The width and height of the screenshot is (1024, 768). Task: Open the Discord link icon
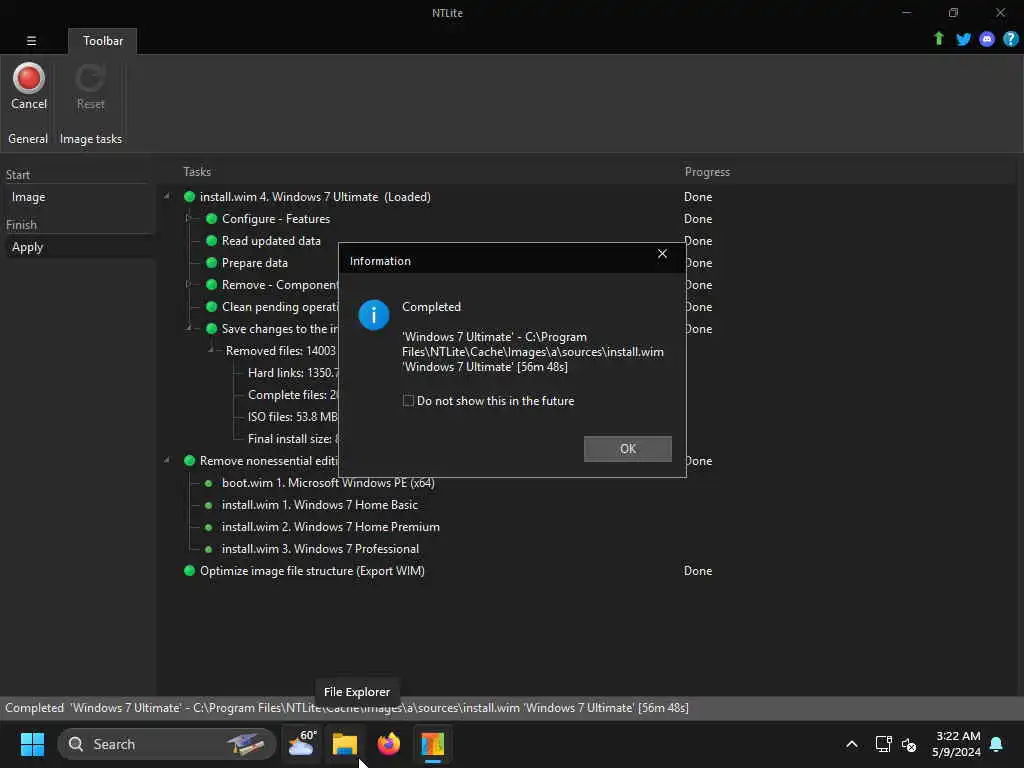click(x=987, y=39)
